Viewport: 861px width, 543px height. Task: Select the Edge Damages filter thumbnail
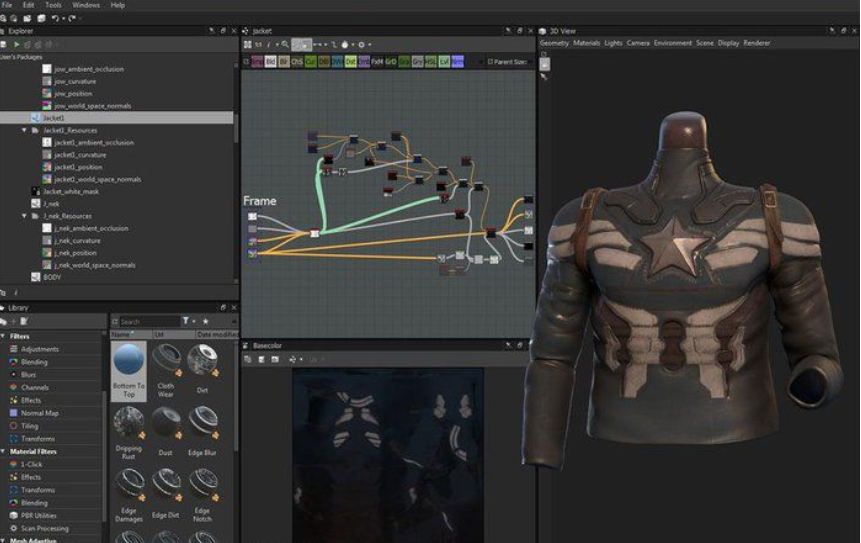click(x=129, y=495)
